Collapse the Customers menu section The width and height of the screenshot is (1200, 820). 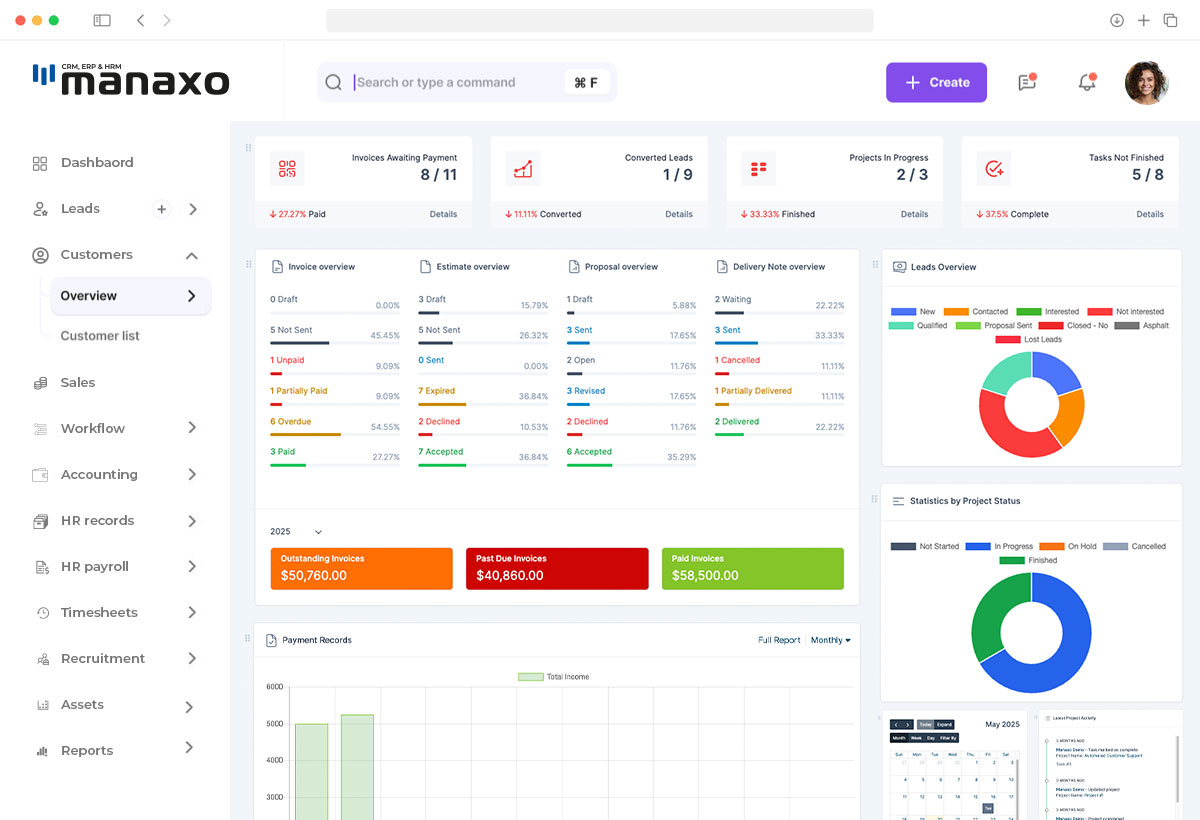click(x=191, y=256)
